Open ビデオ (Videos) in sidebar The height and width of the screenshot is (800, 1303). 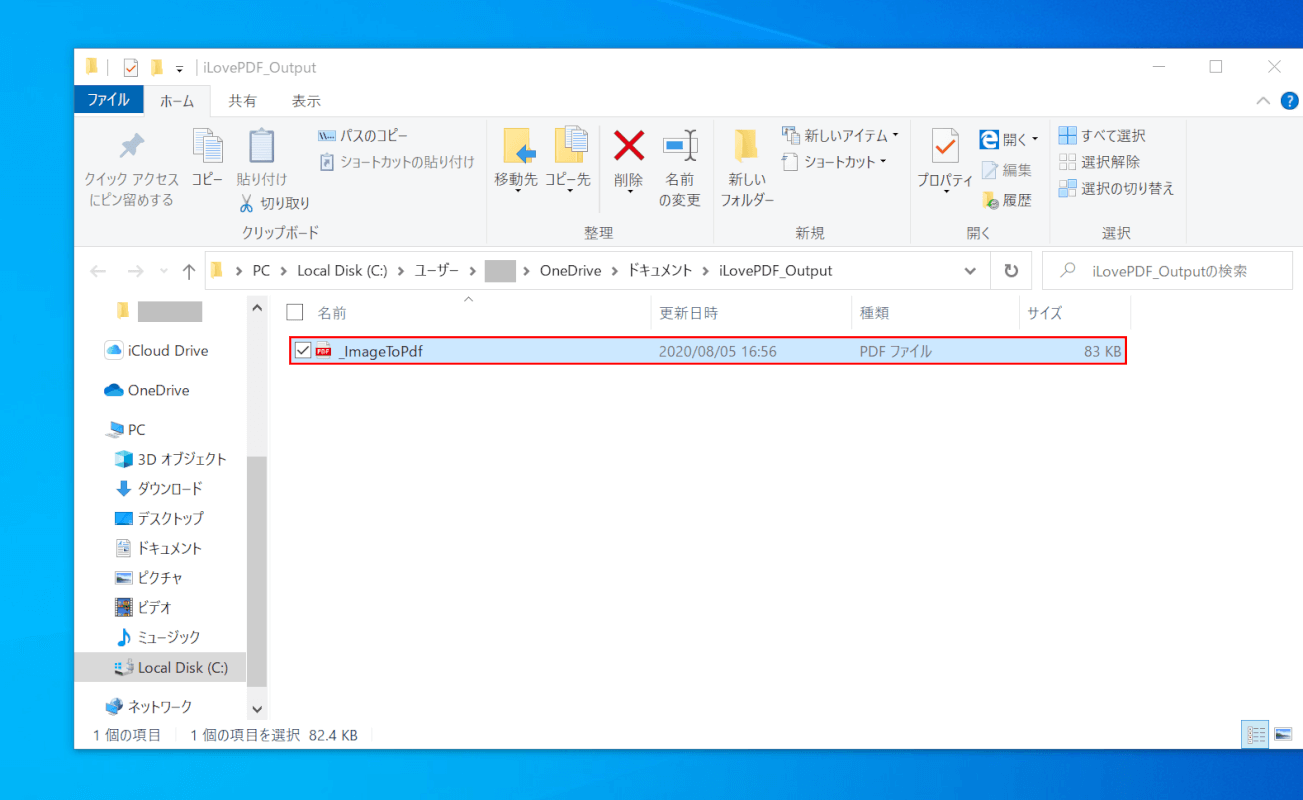(x=144, y=607)
